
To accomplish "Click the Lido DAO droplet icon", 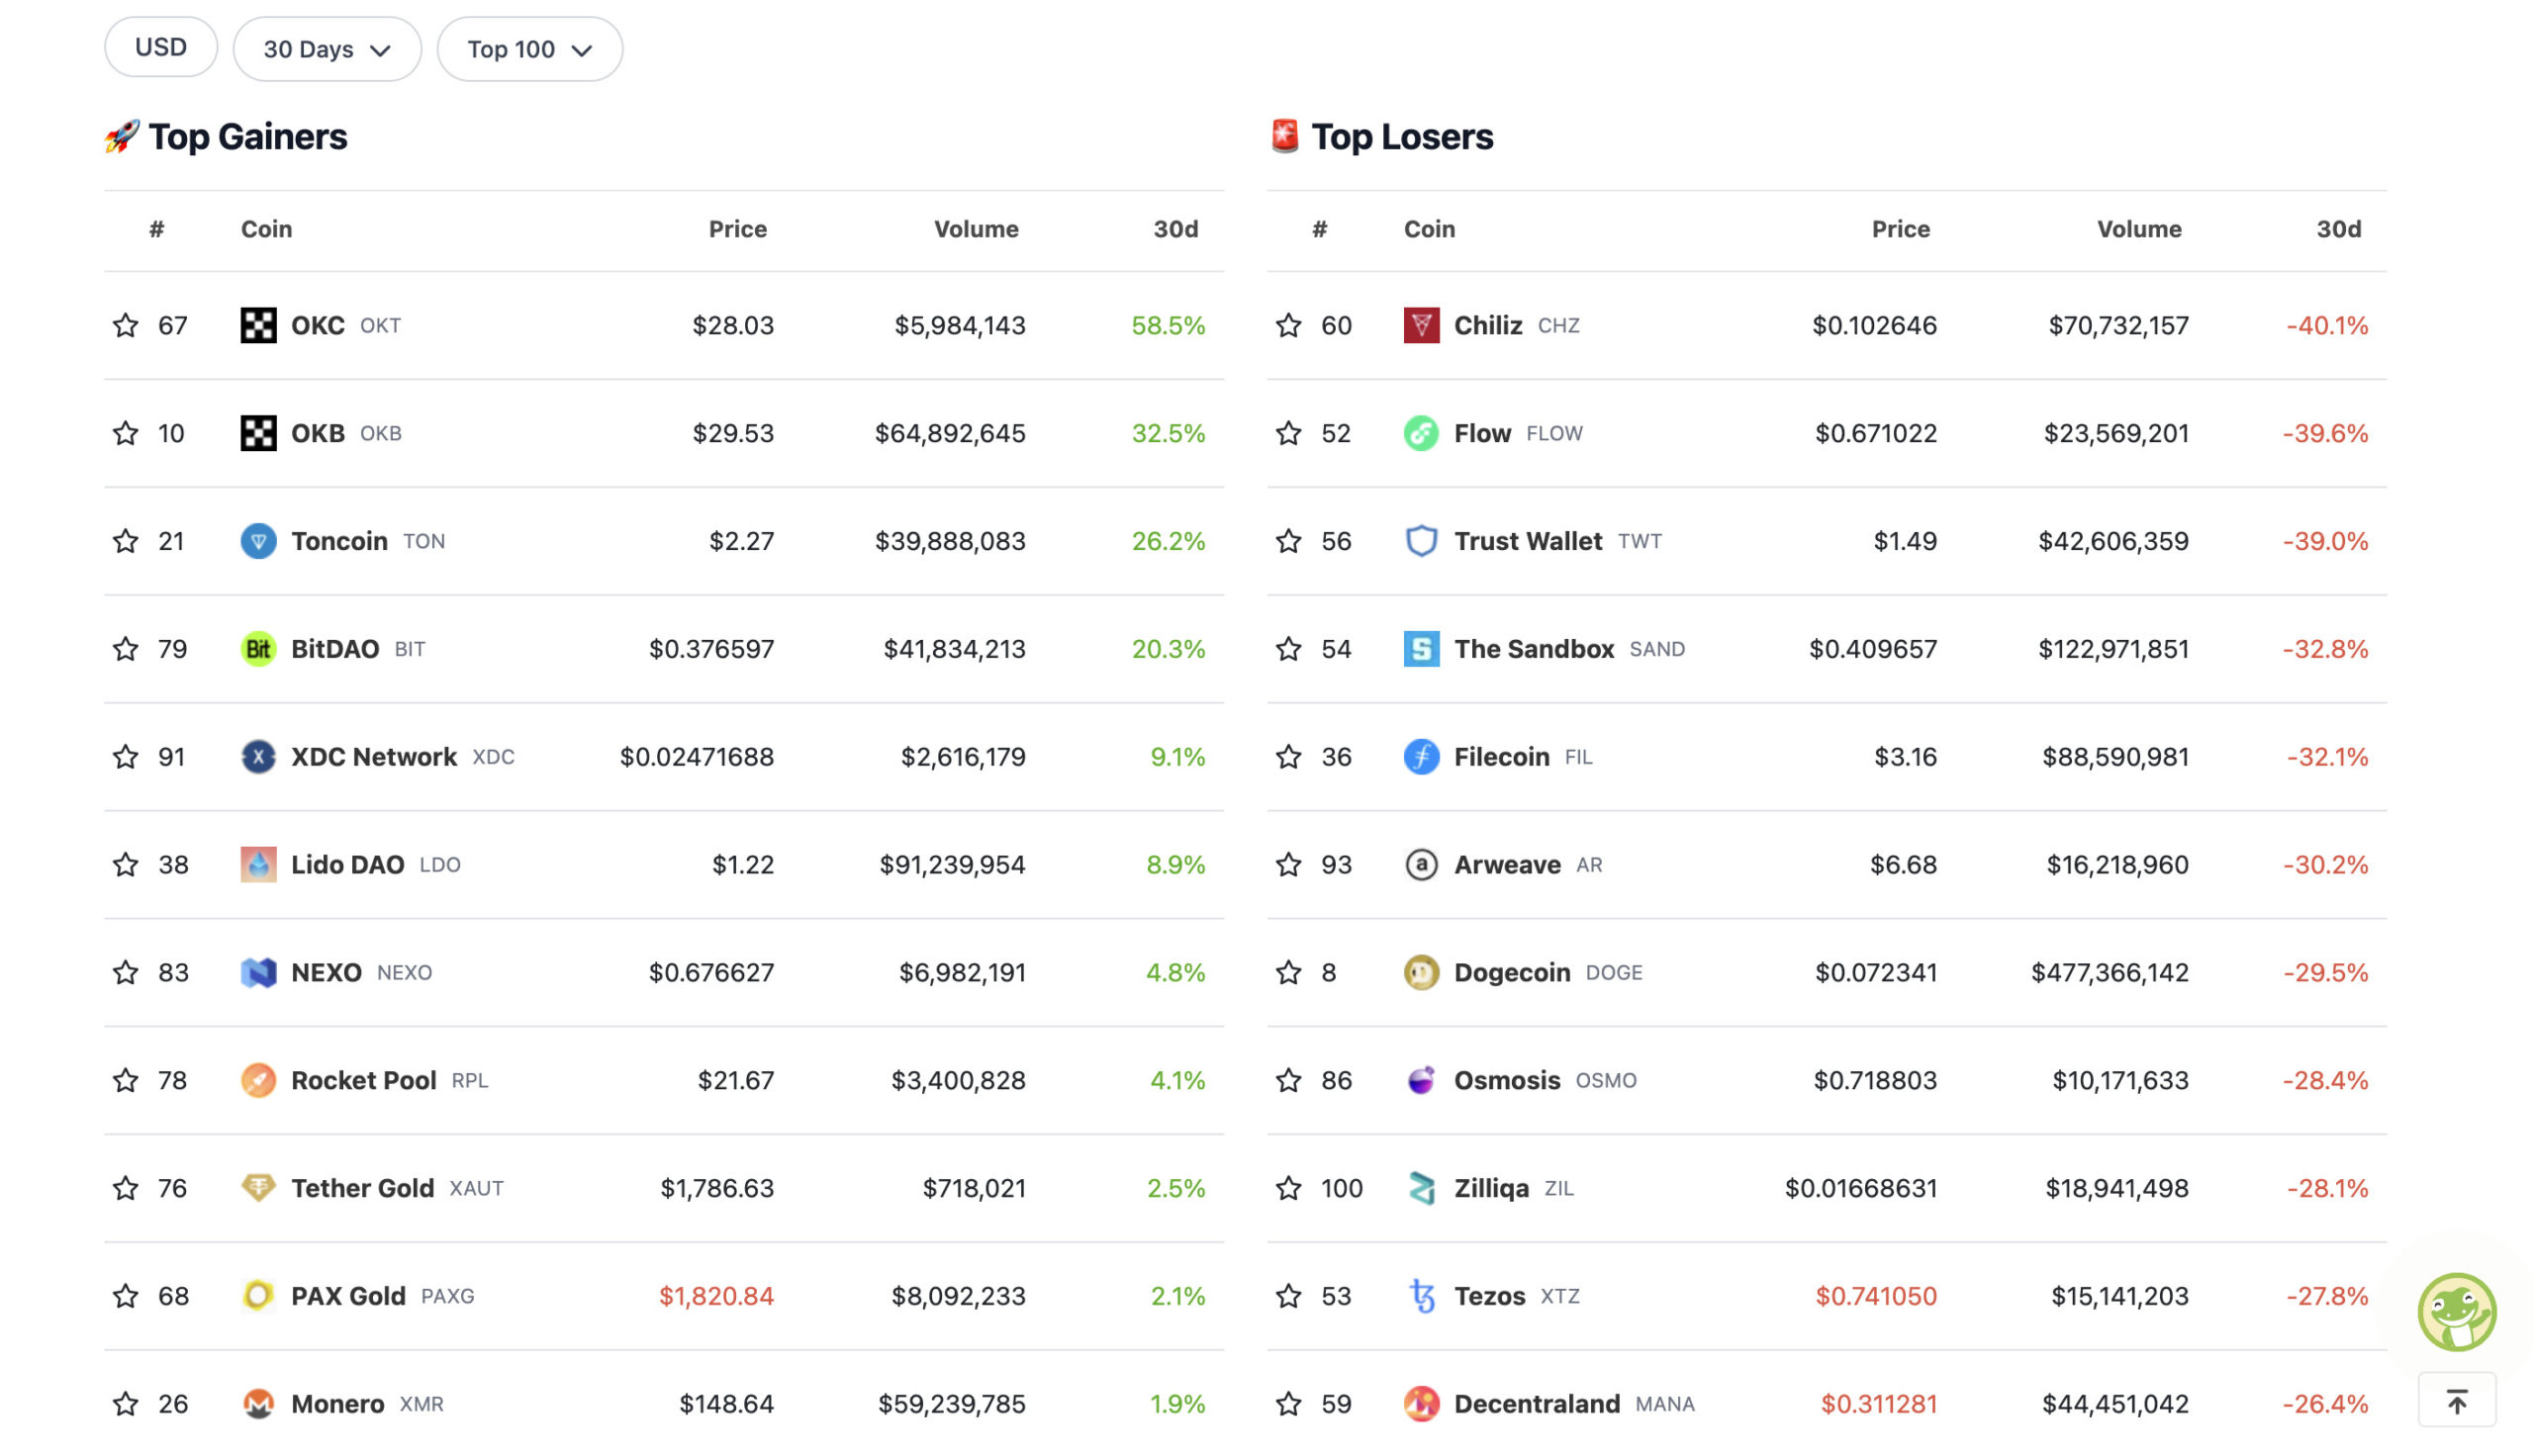I will (x=258, y=865).
